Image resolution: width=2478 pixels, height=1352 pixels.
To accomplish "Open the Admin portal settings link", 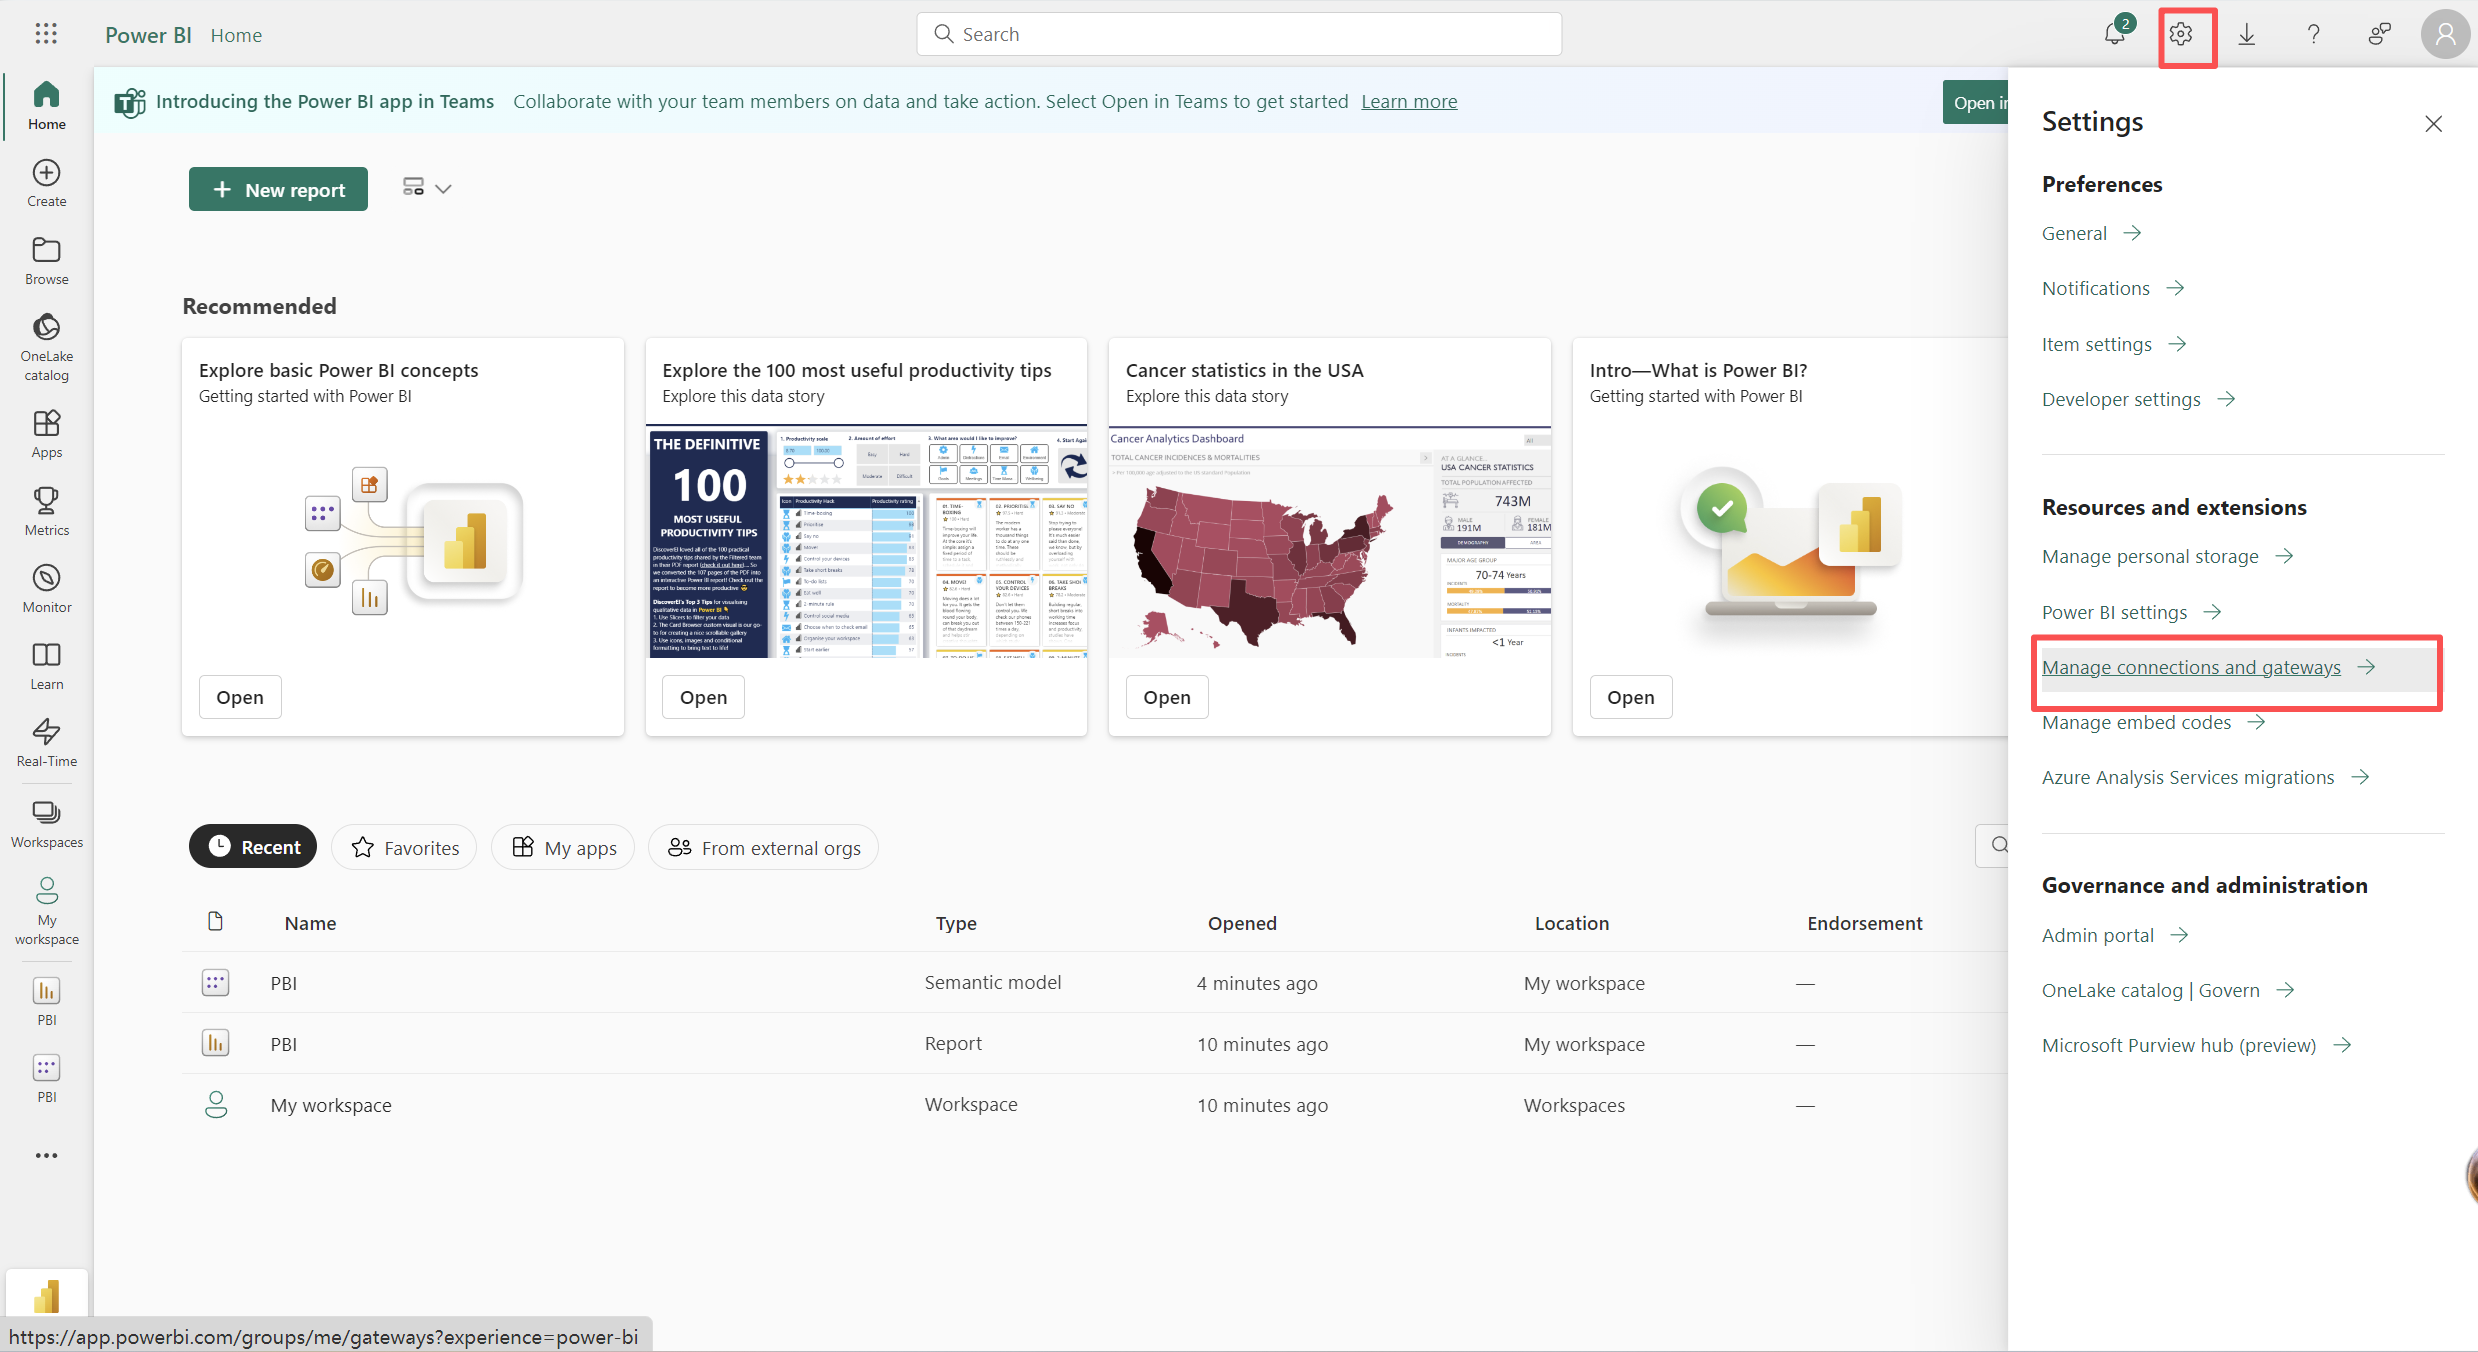I will click(x=2098, y=935).
